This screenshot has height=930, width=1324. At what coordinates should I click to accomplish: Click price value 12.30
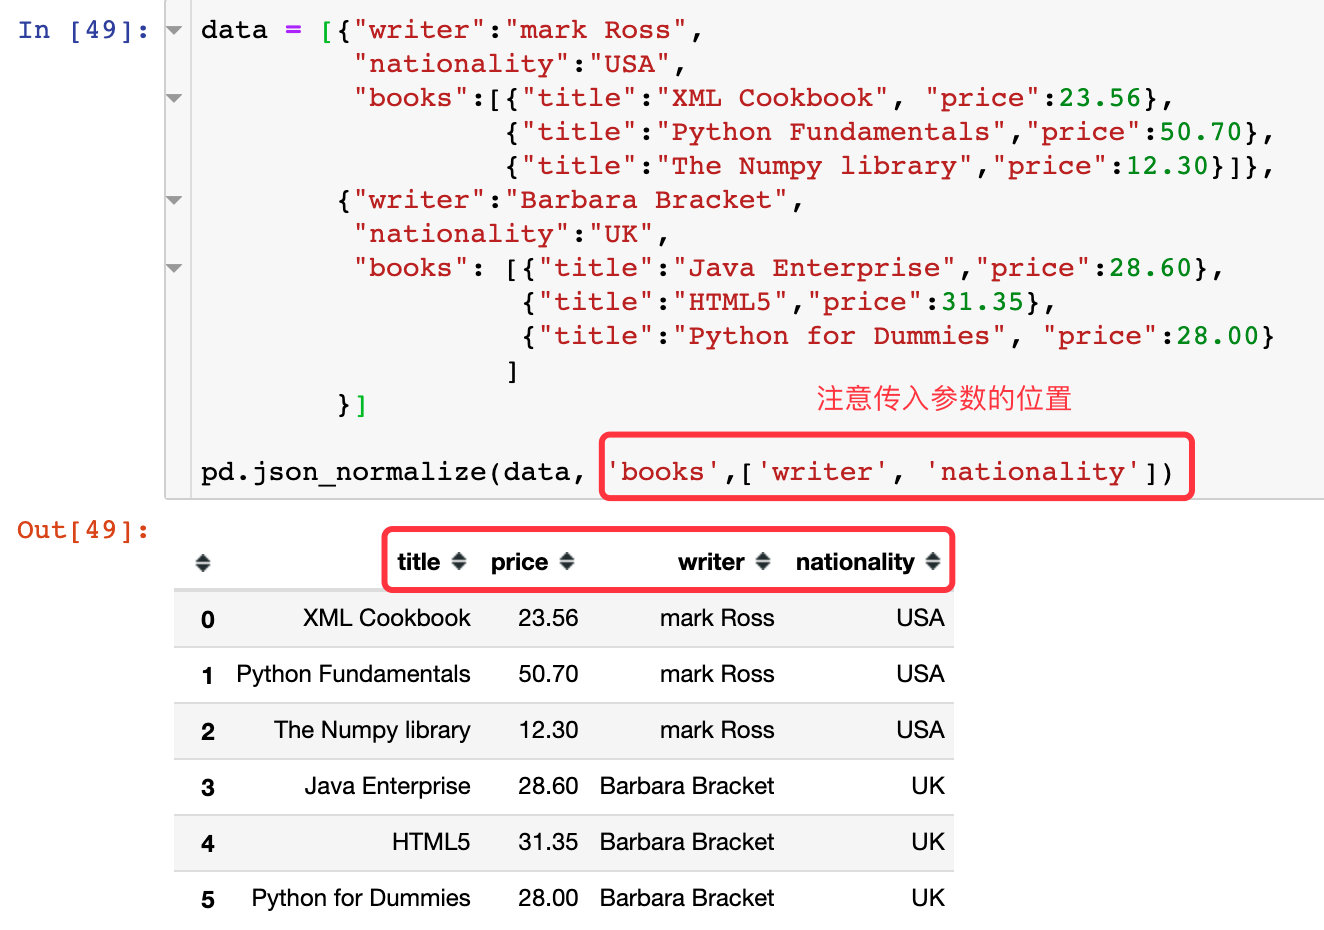tap(548, 730)
